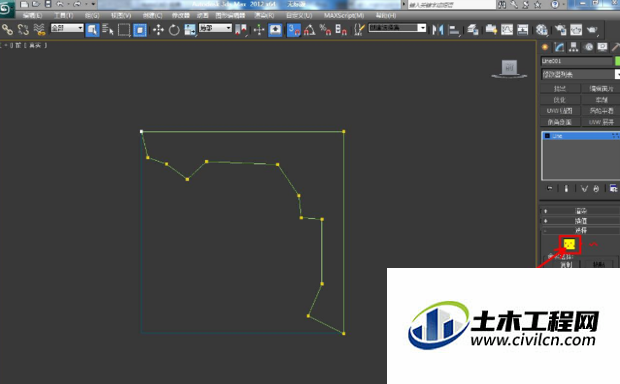Viewport: 620px width, 384px height.
Task: Click the Mirror tool icon
Action: point(438,30)
